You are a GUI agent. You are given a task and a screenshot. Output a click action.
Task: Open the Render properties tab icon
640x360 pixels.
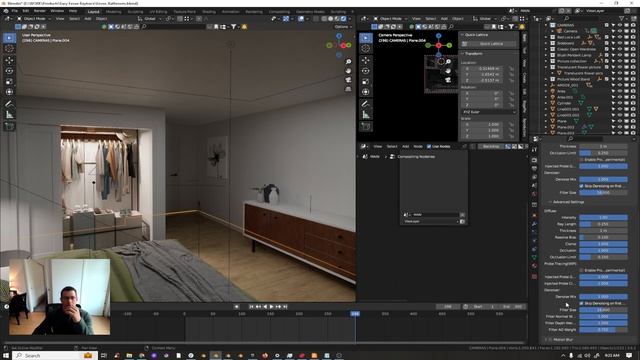(x=534, y=160)
